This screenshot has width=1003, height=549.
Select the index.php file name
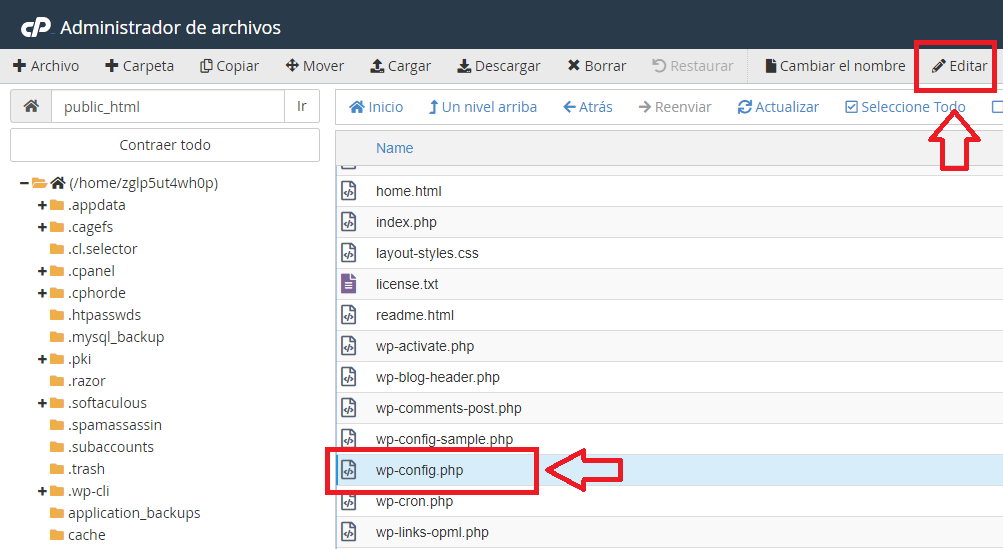click(x=406, y=222)
